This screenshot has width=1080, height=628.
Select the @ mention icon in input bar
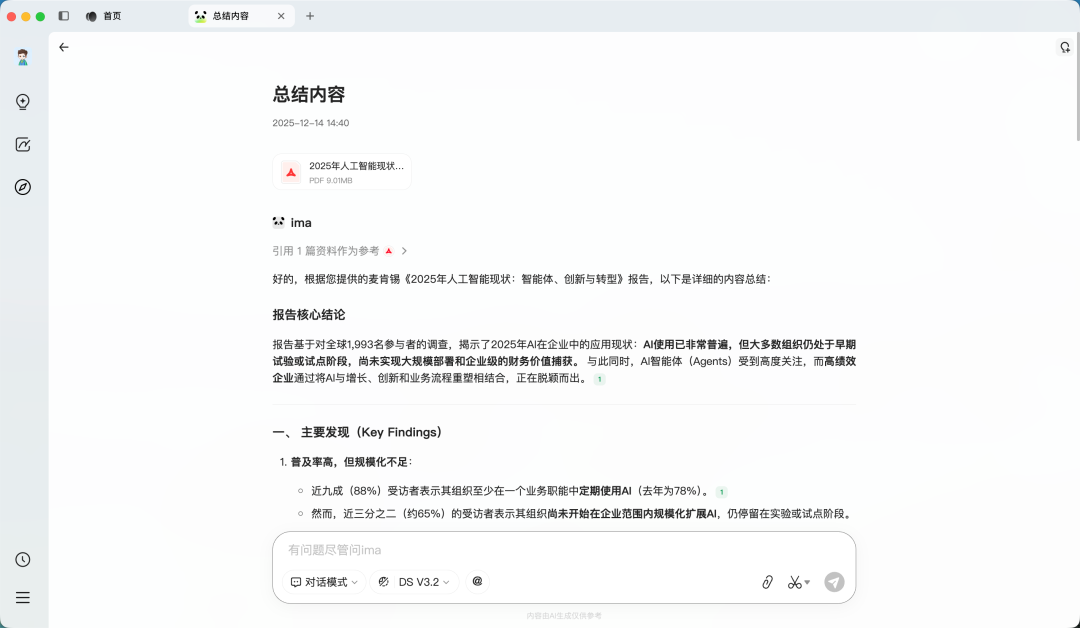point(477,581)
